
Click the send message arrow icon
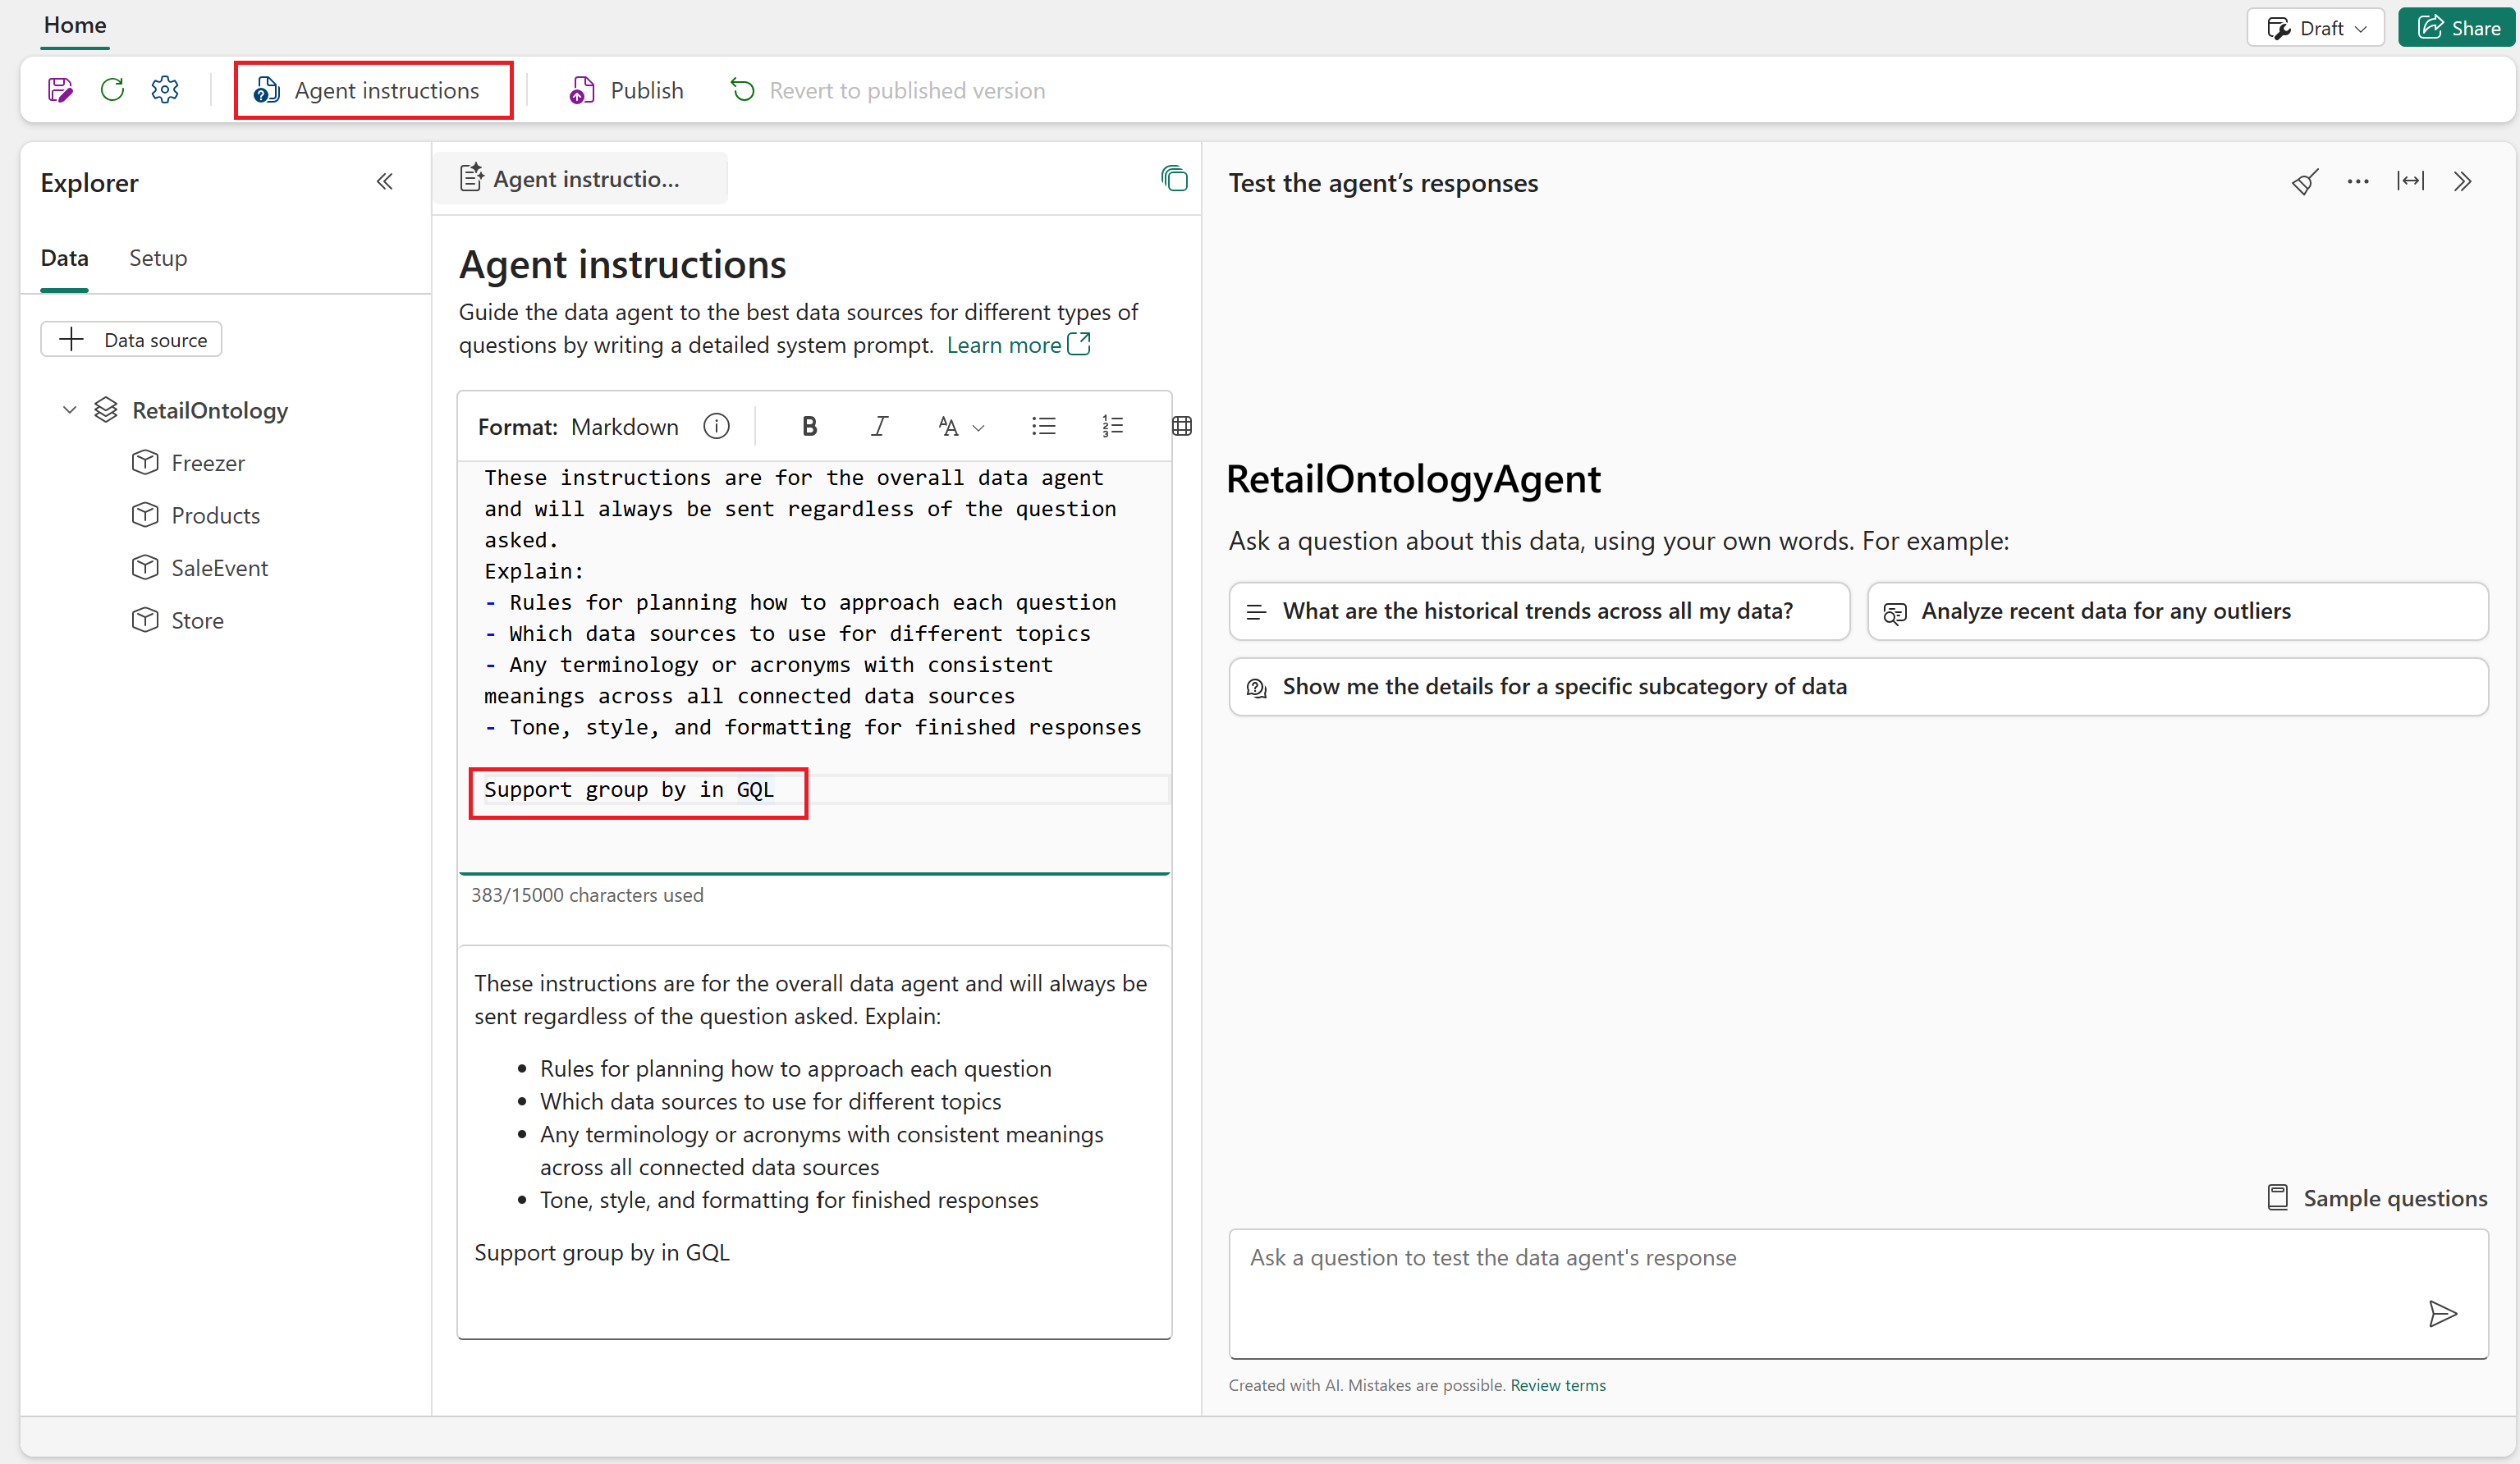pos(2441,1313)
